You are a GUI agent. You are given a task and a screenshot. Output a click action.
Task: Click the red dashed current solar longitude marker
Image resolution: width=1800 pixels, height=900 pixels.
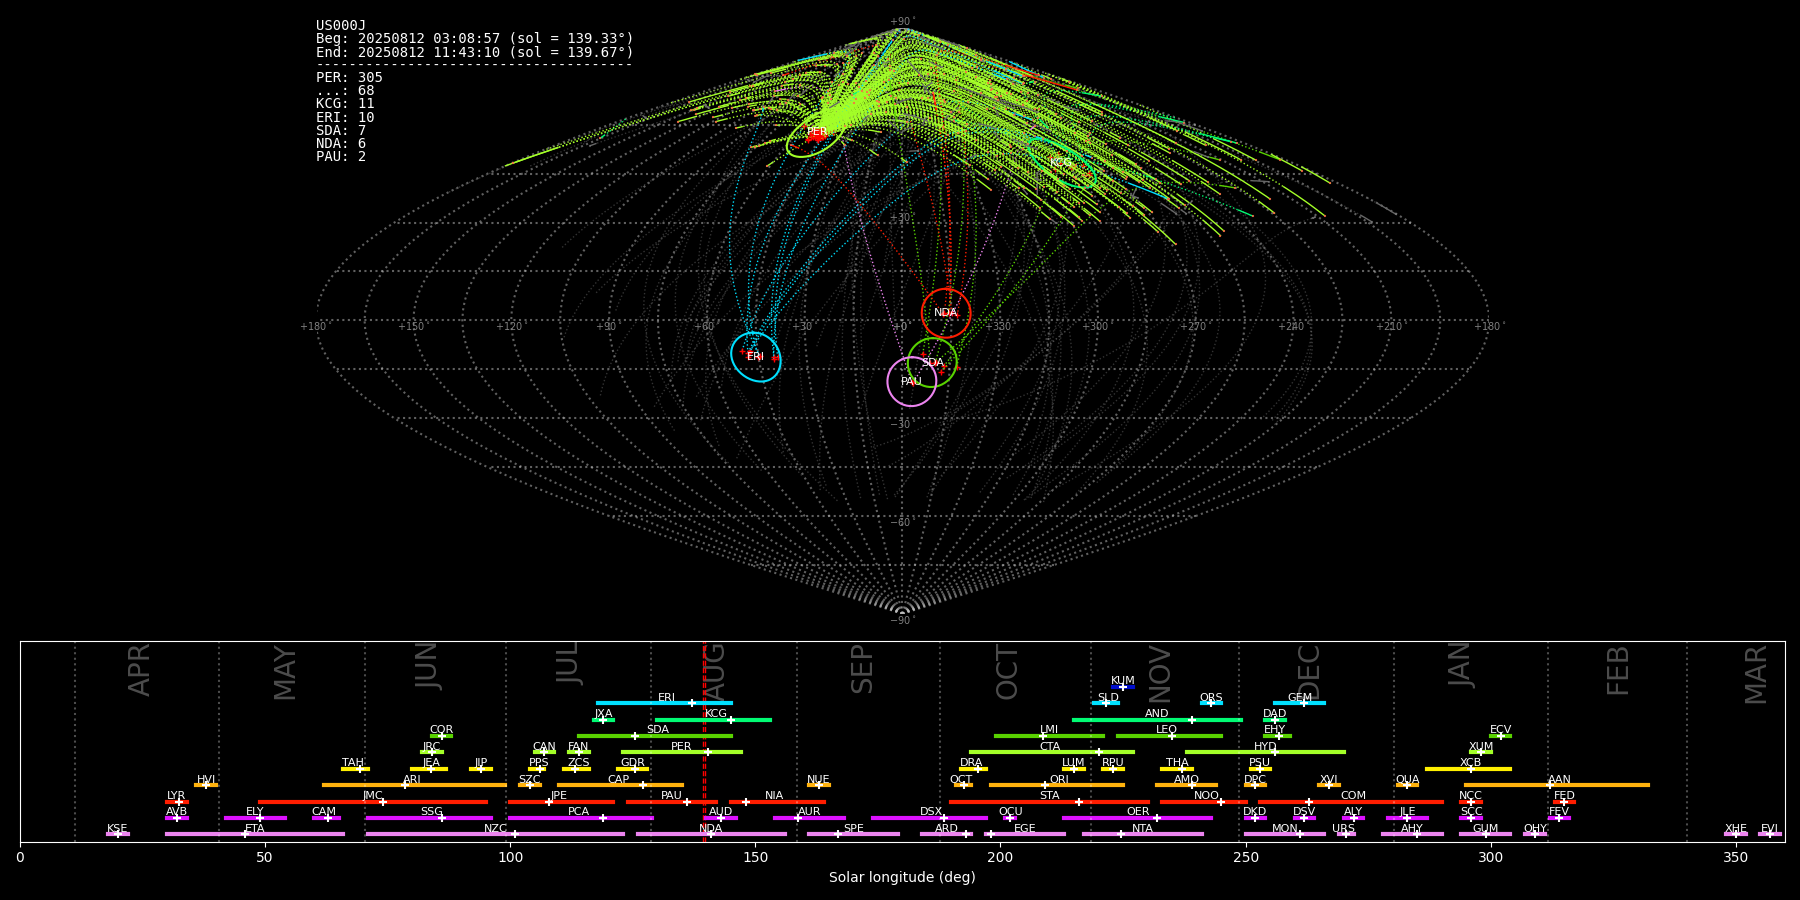[x=704, y=741]
